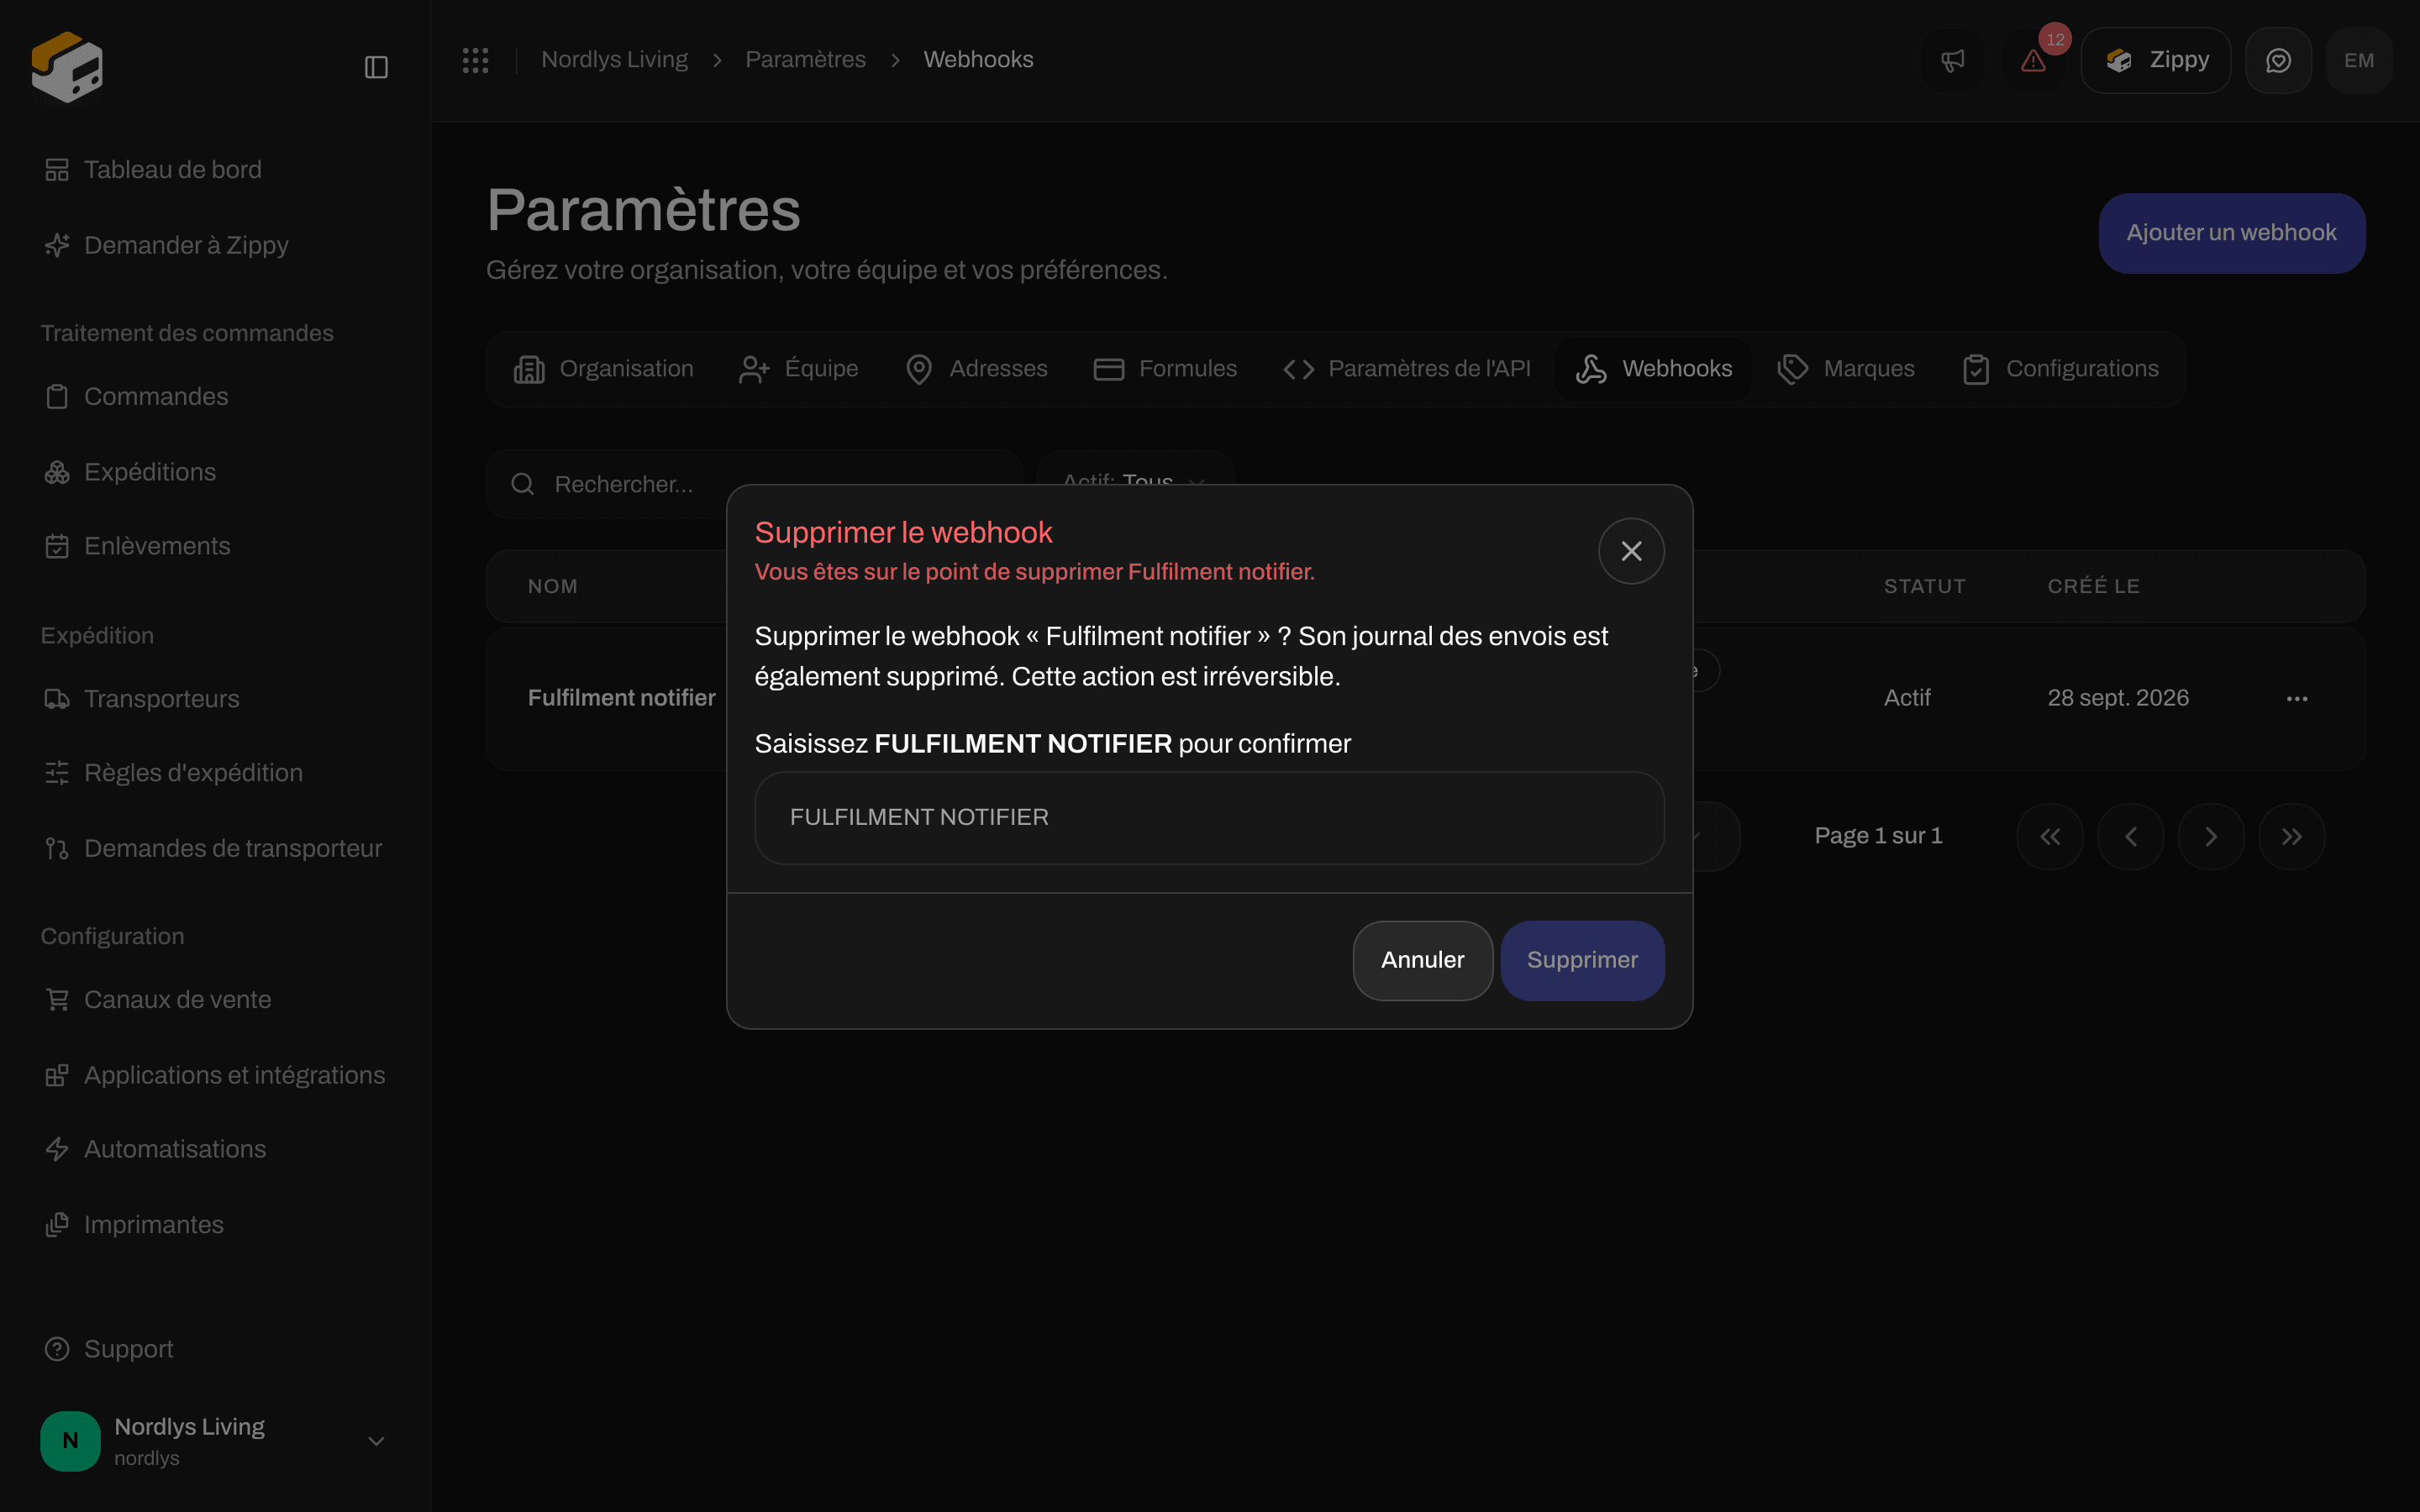The height and width of the screenshot is (1512, 2420).
Task: Focus the Rechercher search field
Action: 754,484
